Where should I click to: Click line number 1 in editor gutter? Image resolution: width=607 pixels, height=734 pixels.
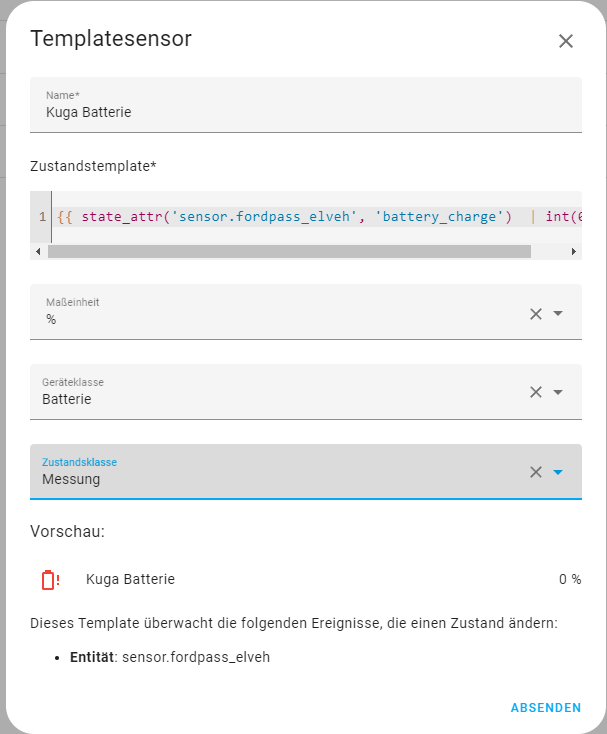42,217
